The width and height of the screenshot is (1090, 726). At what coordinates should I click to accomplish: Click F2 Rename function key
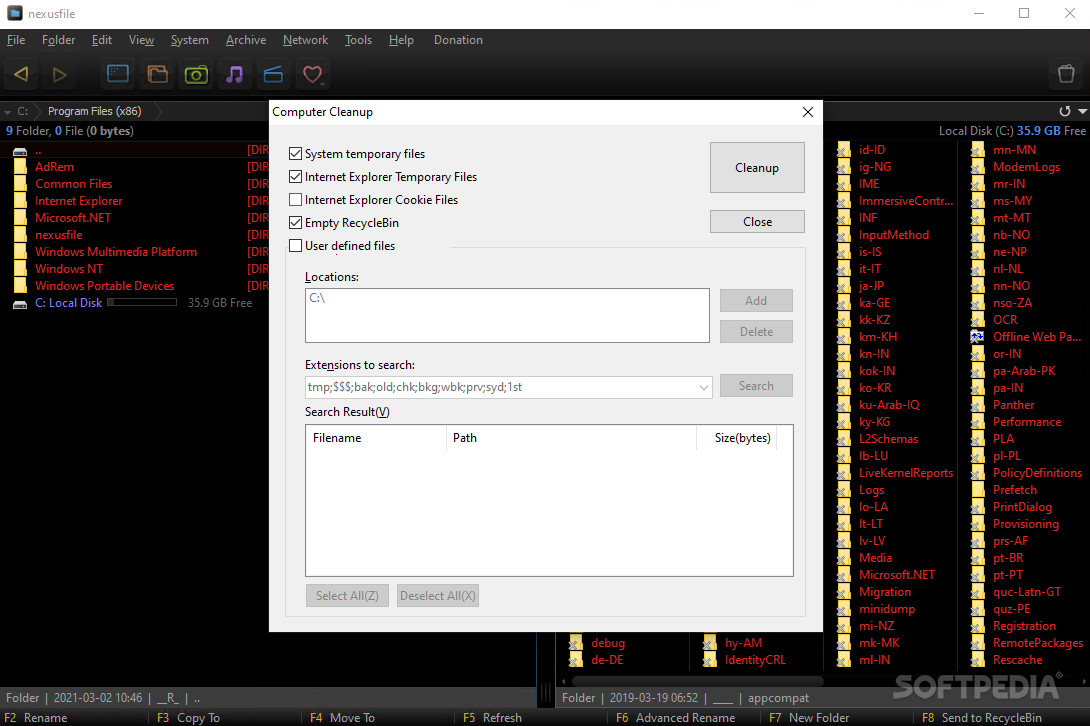click(x=36, y=718)
